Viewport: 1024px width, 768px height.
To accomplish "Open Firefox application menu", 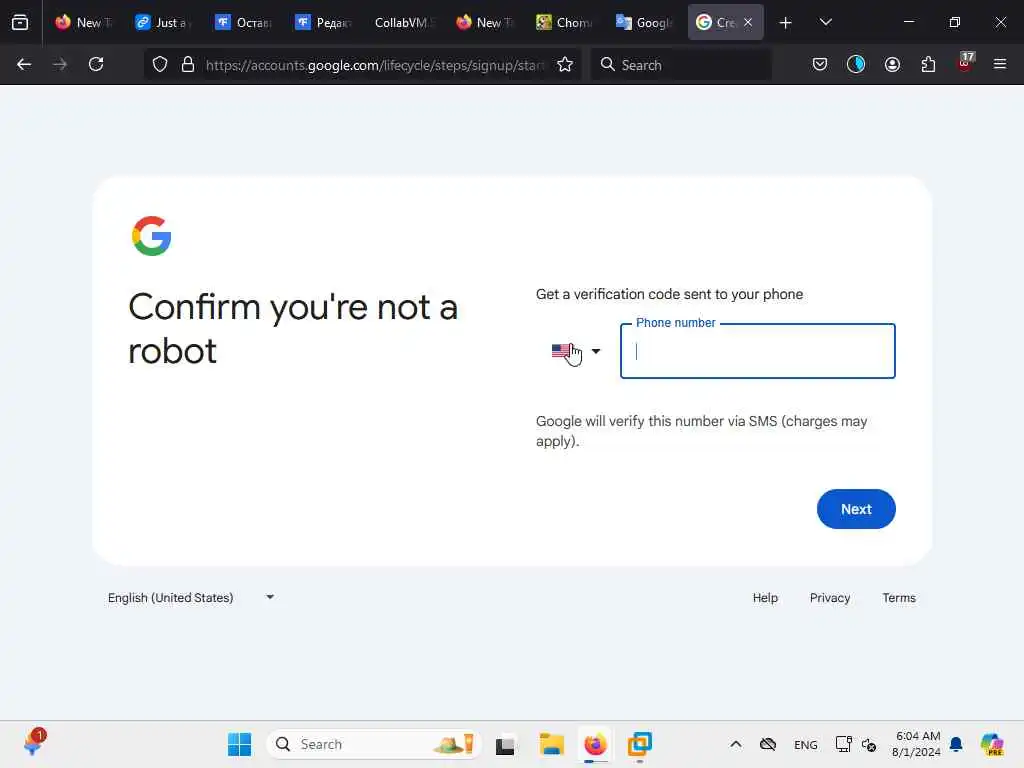I will [x=1000, y=65].
